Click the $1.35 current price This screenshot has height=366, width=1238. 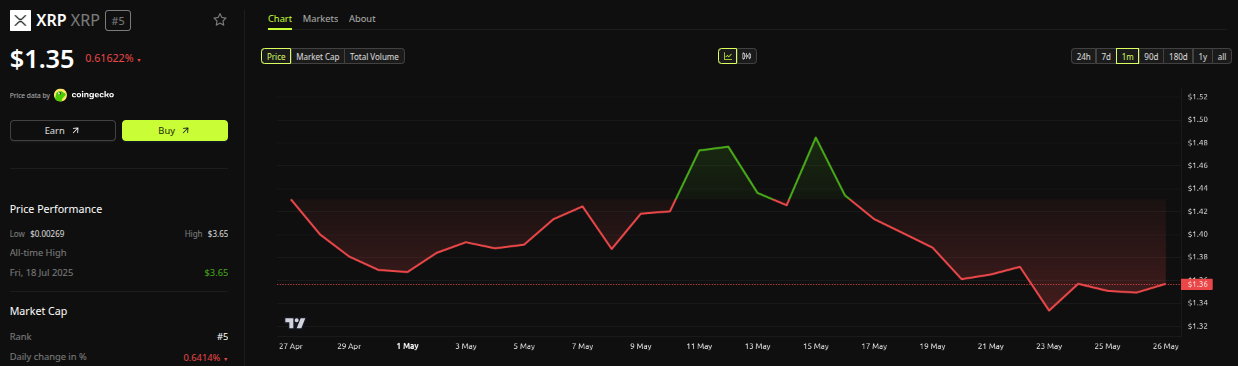point(42,59)
